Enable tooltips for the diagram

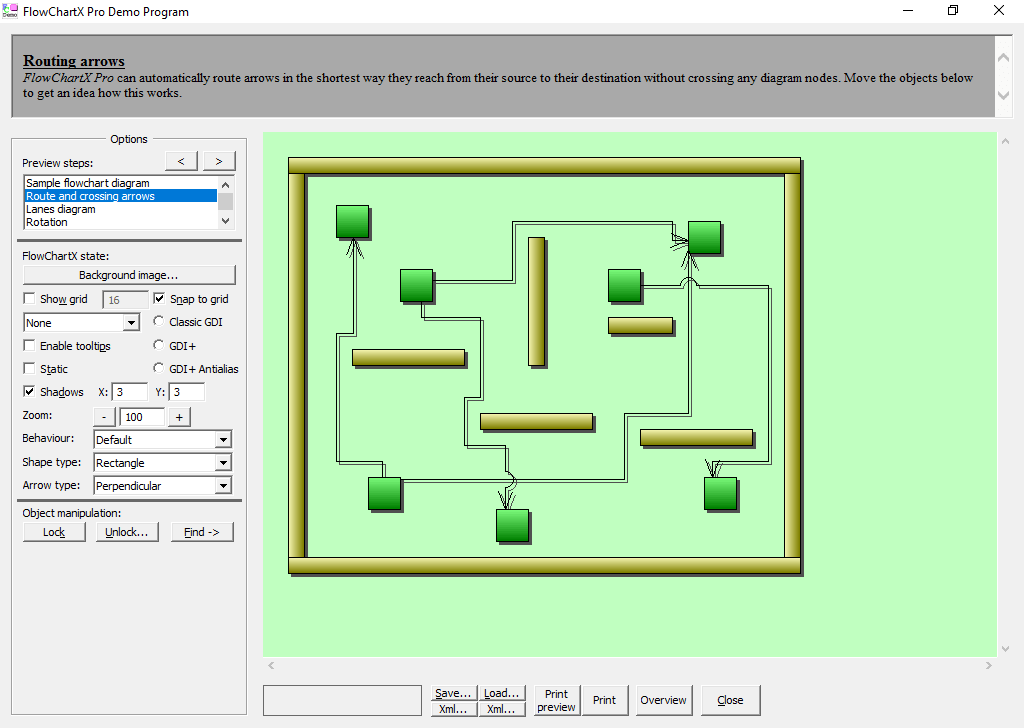coord(28,345)
